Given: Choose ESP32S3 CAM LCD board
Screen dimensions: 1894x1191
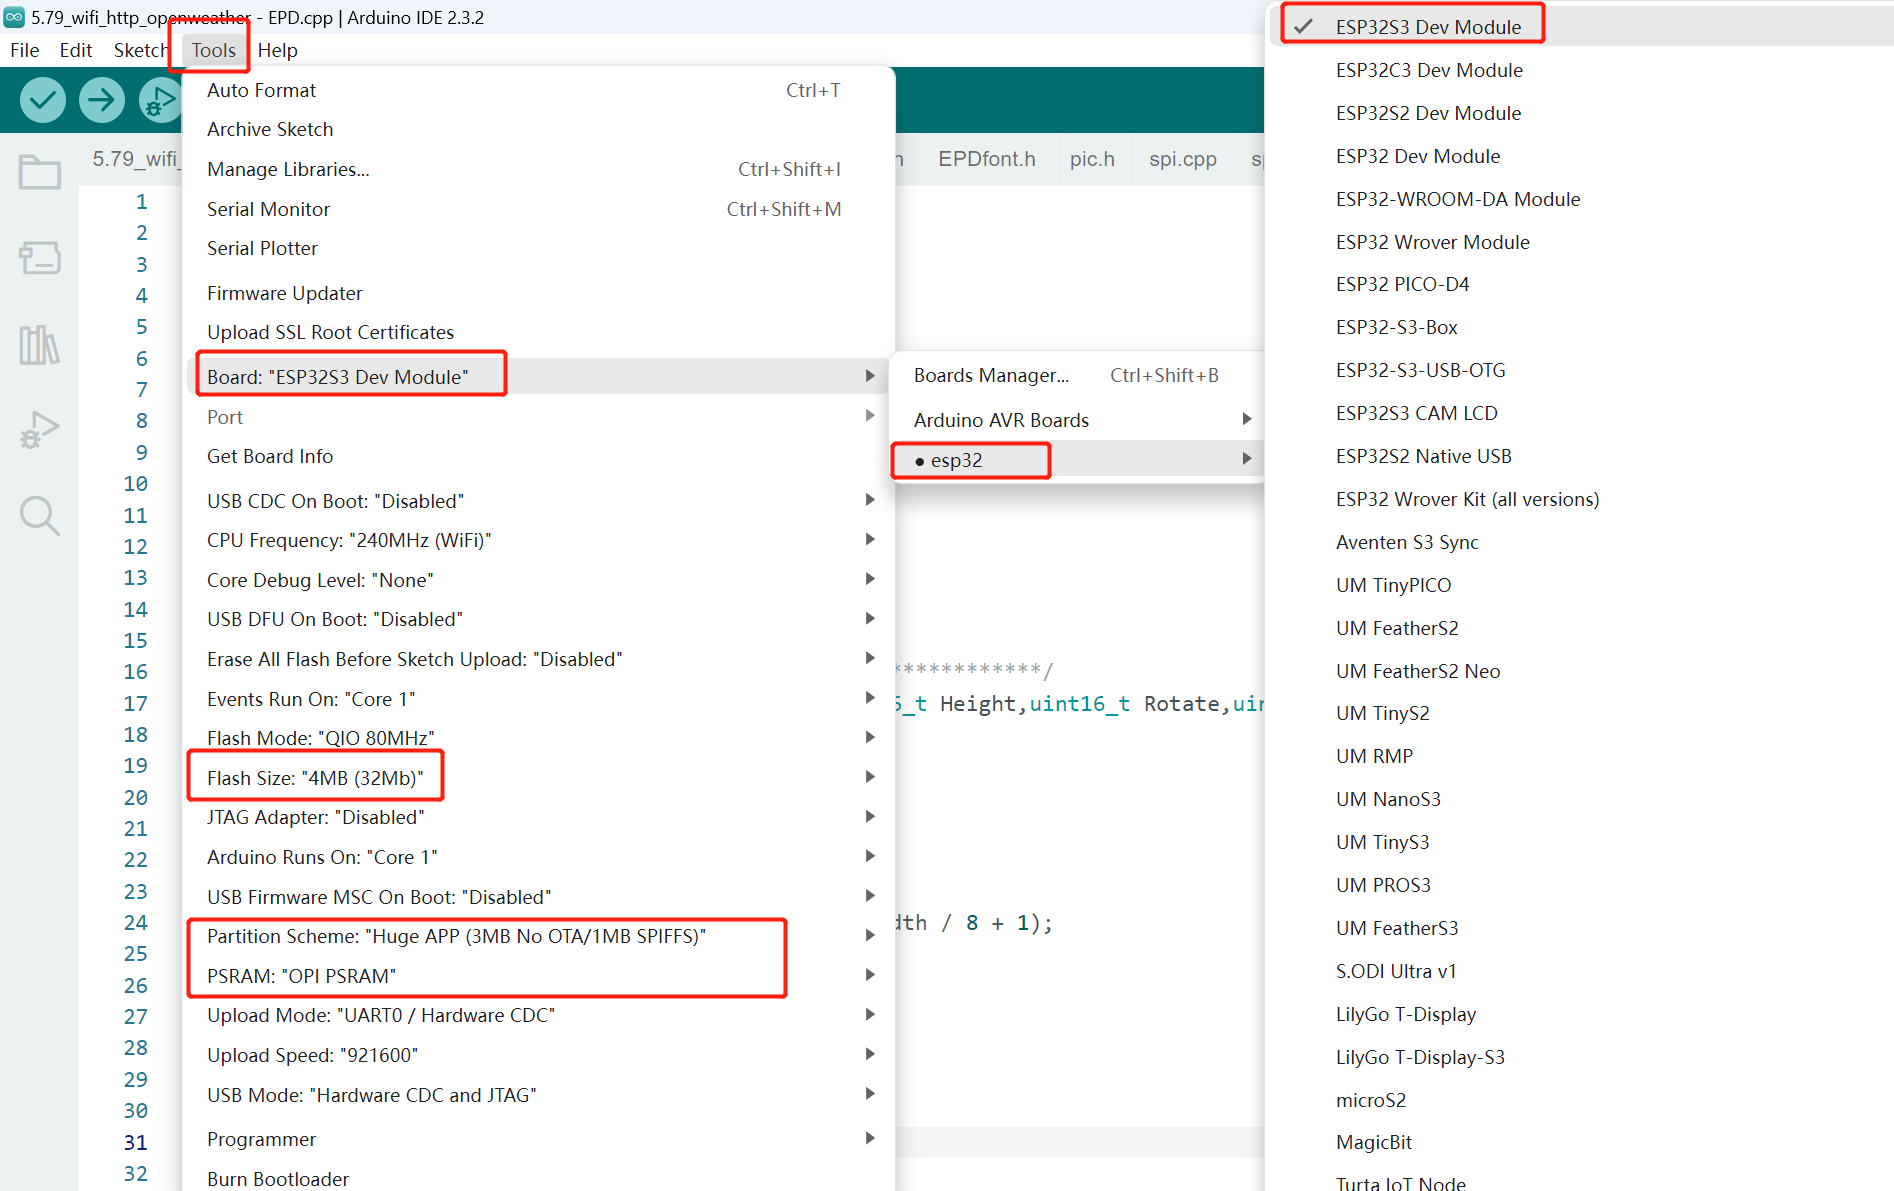Looking at the screenshot, I should (1580, 413).
